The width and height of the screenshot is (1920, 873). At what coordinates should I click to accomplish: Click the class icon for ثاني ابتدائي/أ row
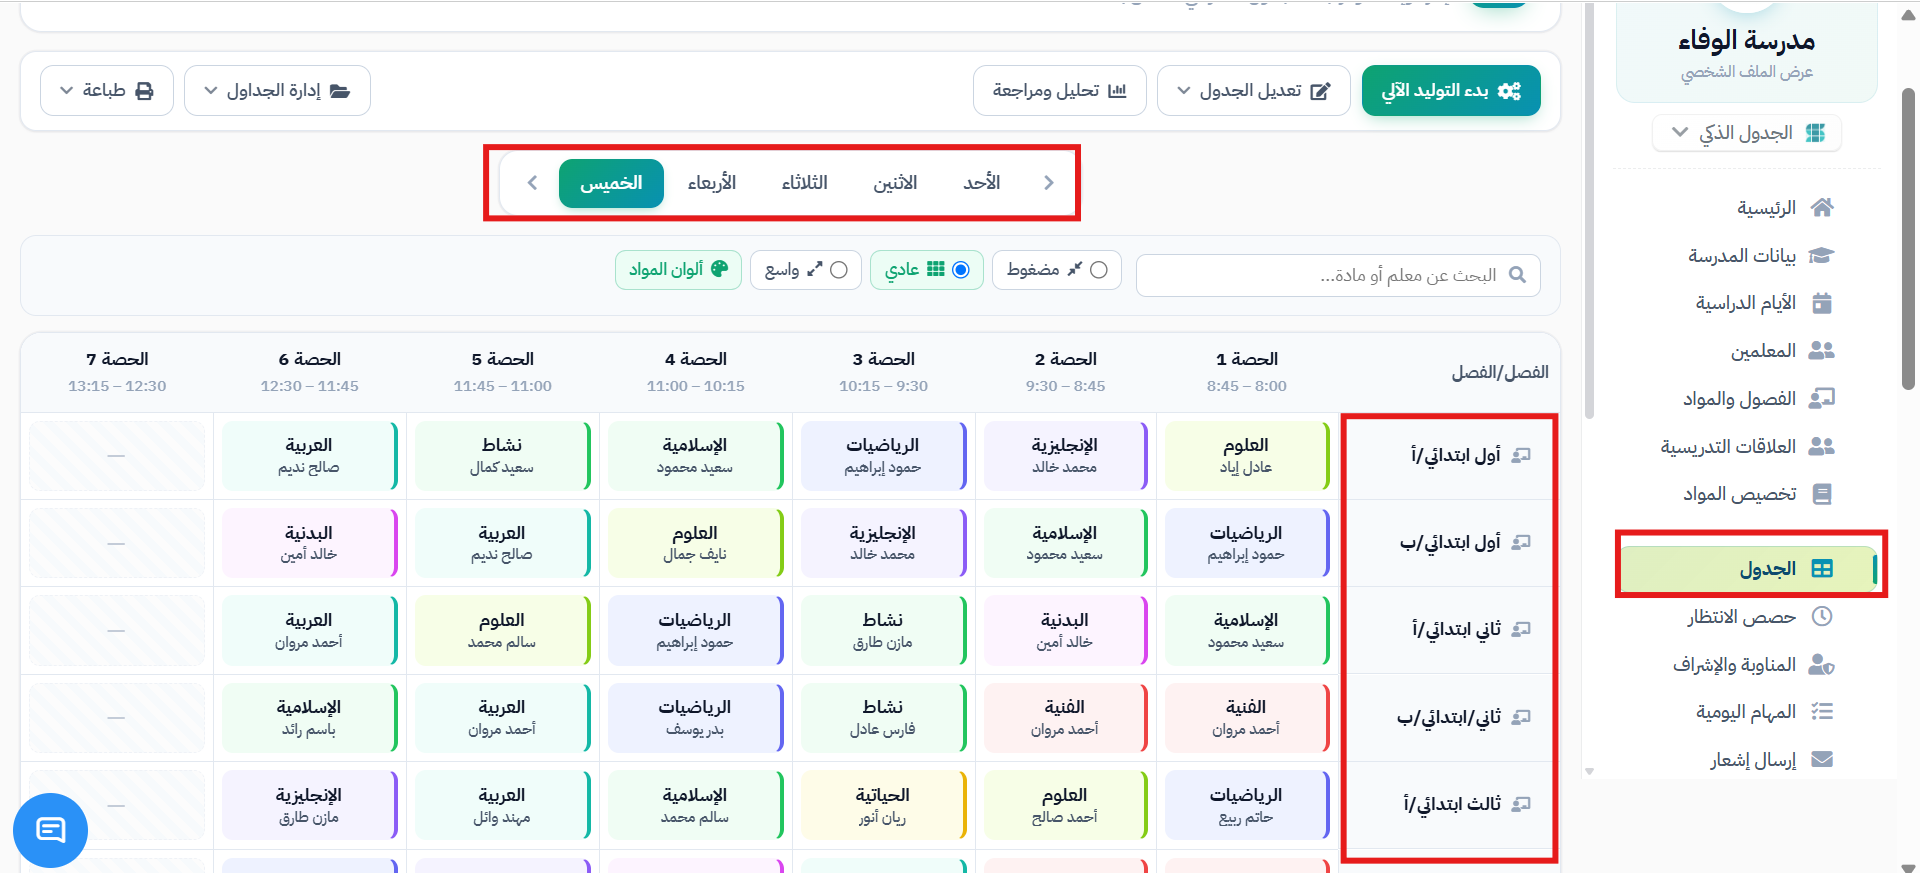coord(1521,629)
